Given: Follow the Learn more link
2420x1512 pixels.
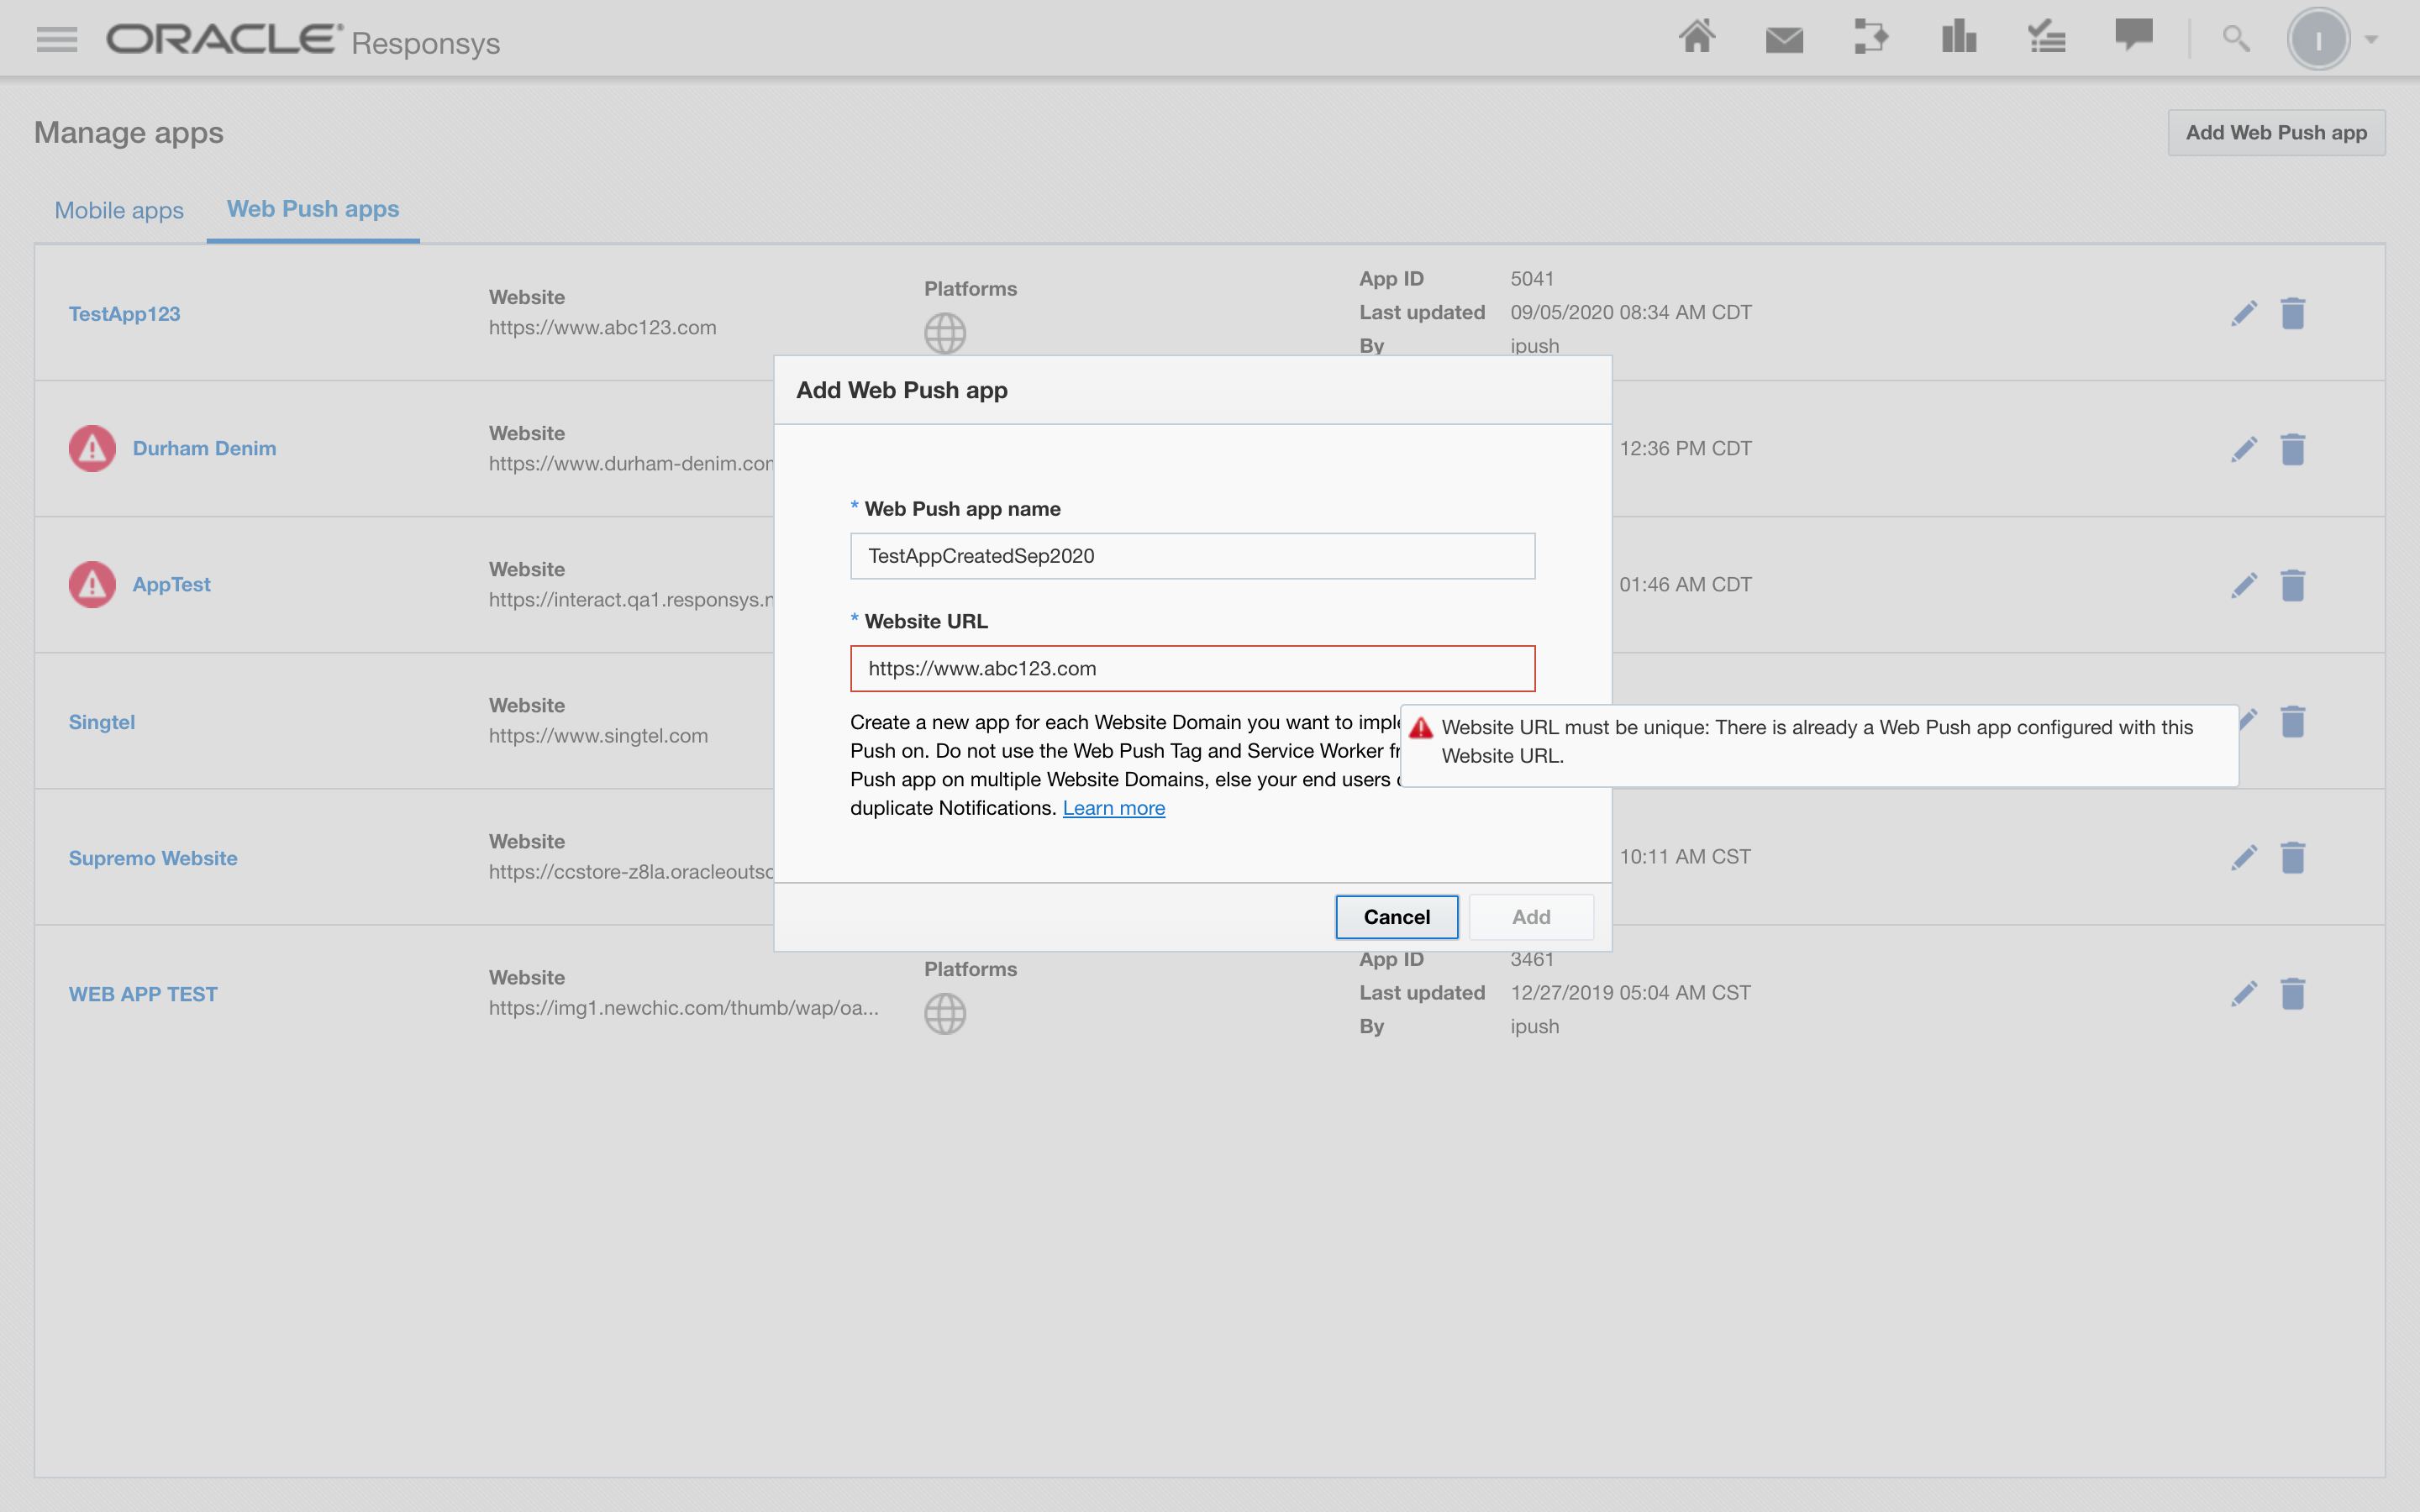Looking at the screenshot, I should (x=1113, y=808).
